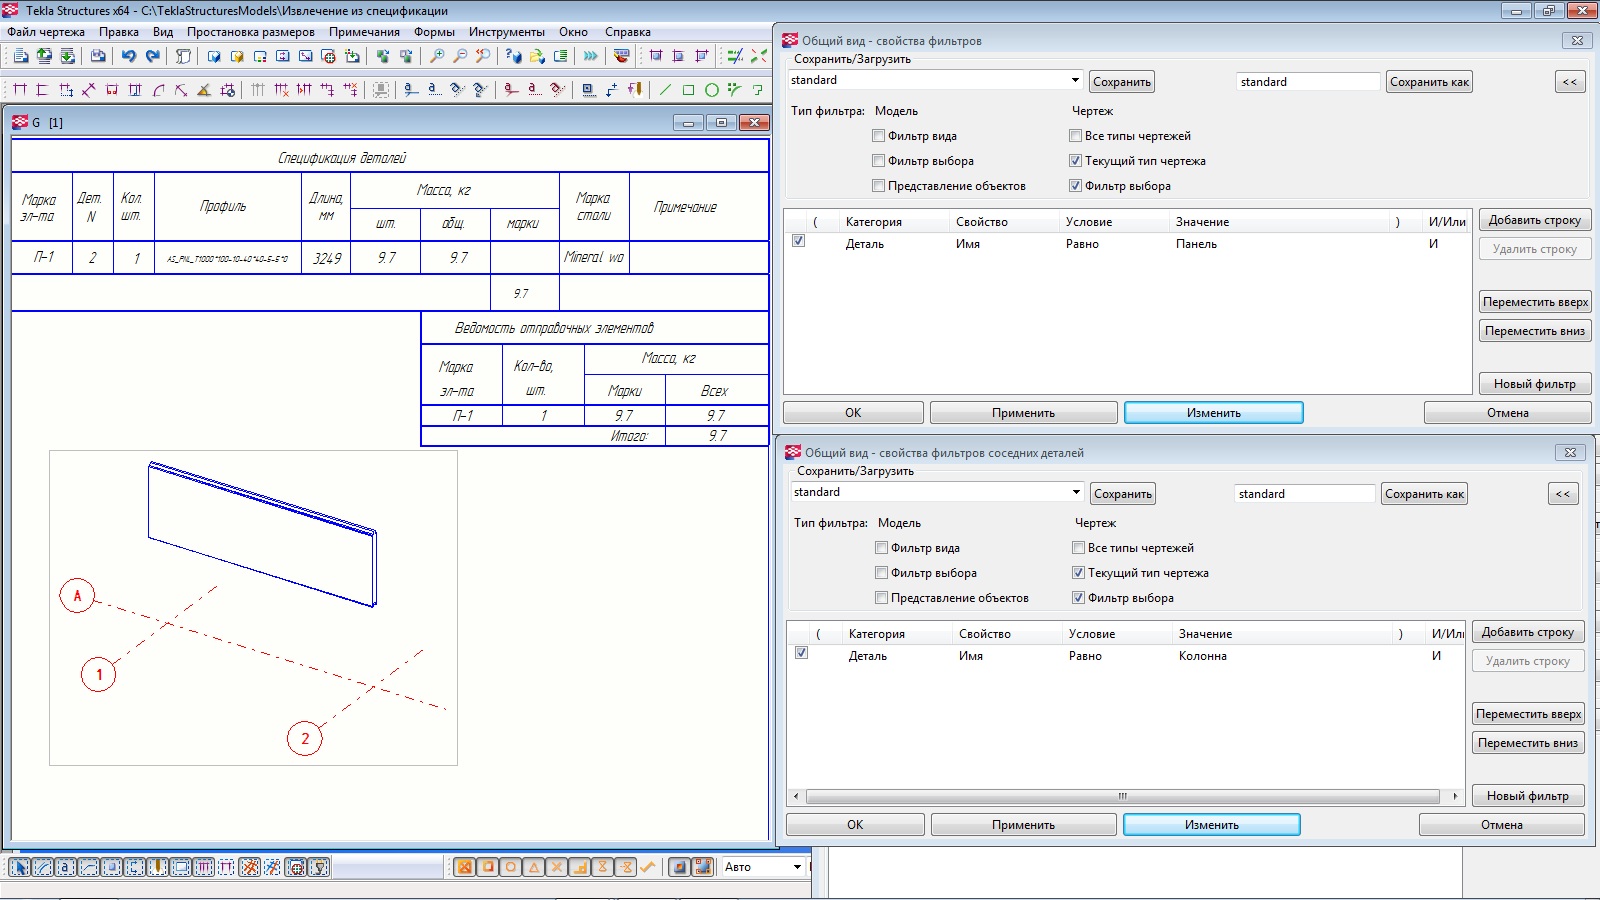Enable 'Фильтр вида' checkbox in upper dialog
The width and height of the screenshot is (1600, 900).
[x=879, y=136]
